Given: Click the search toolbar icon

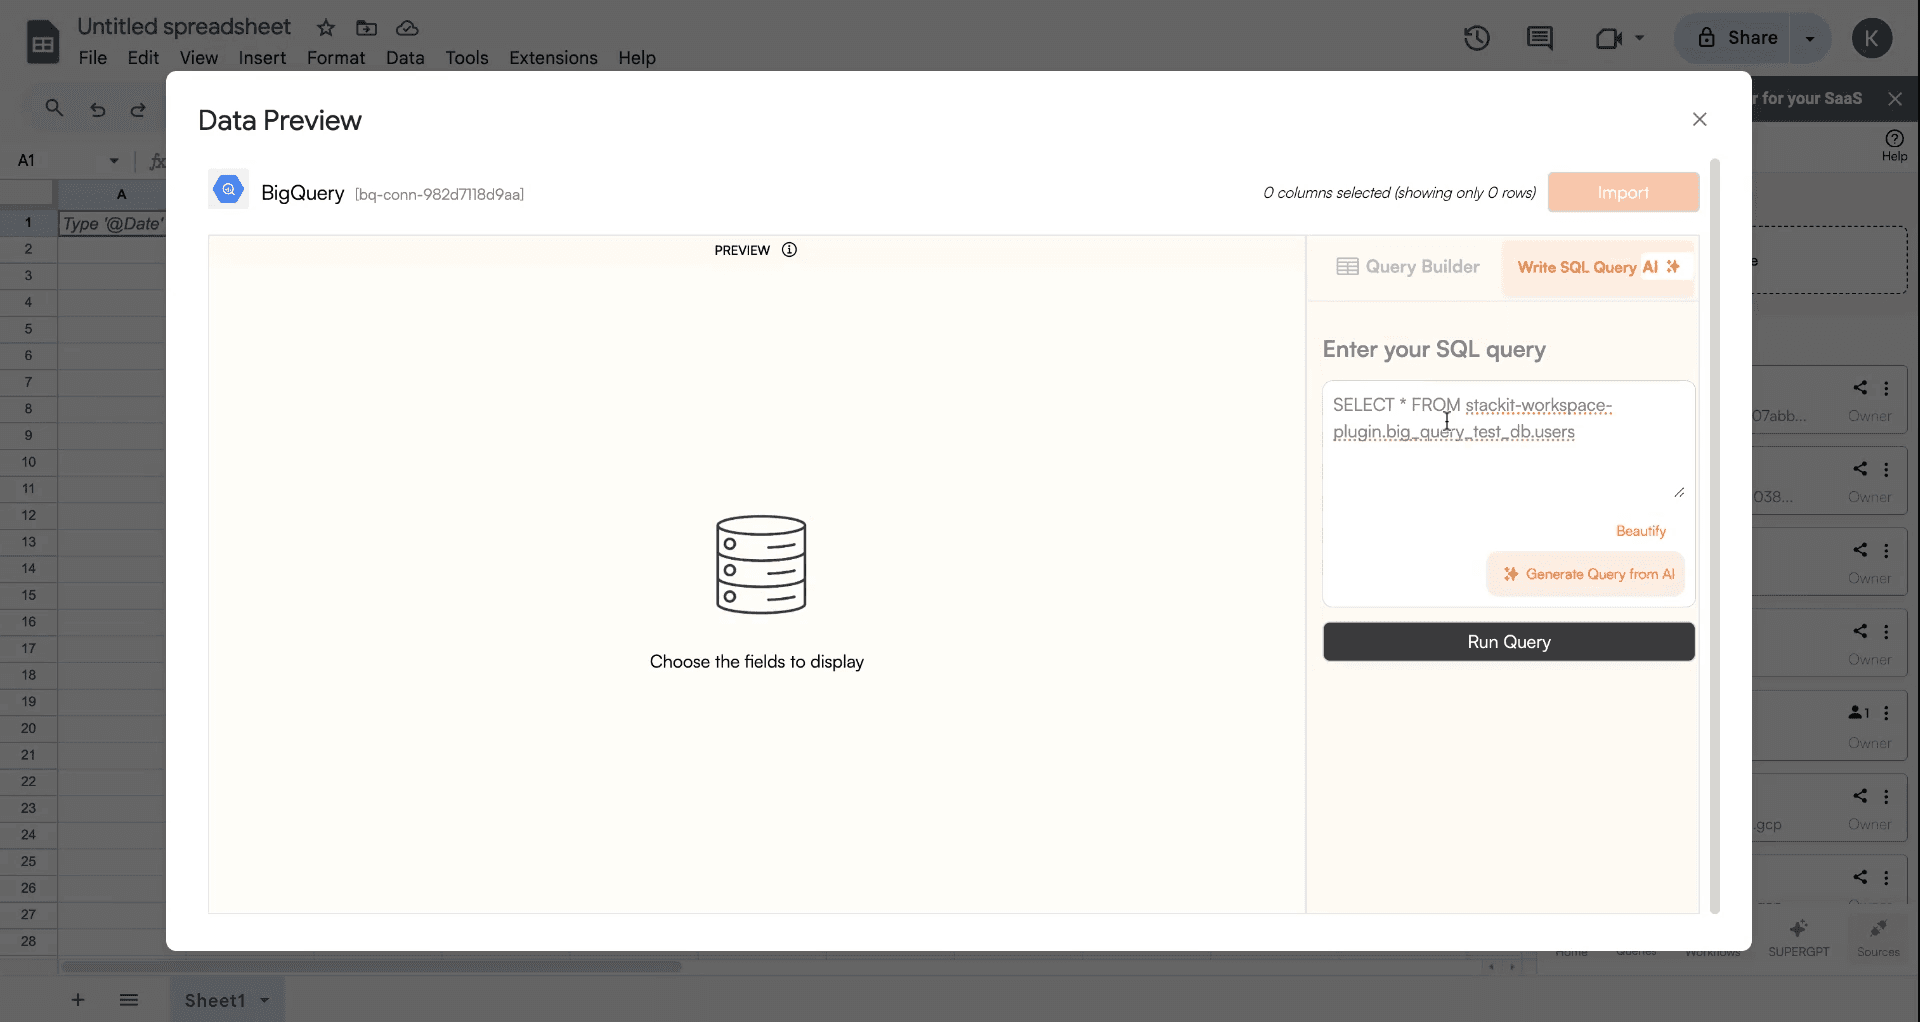Looking at the screenshot, I should (54, 108).
